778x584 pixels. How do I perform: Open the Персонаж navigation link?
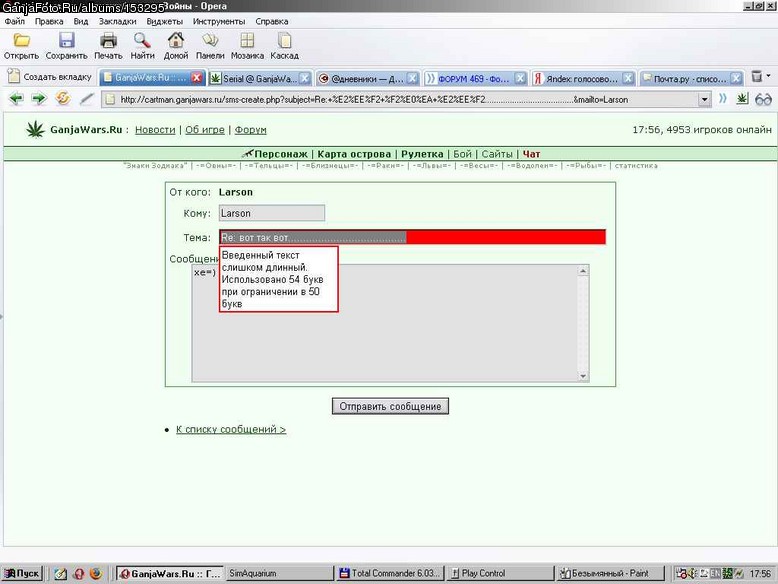tap(280, 154)
